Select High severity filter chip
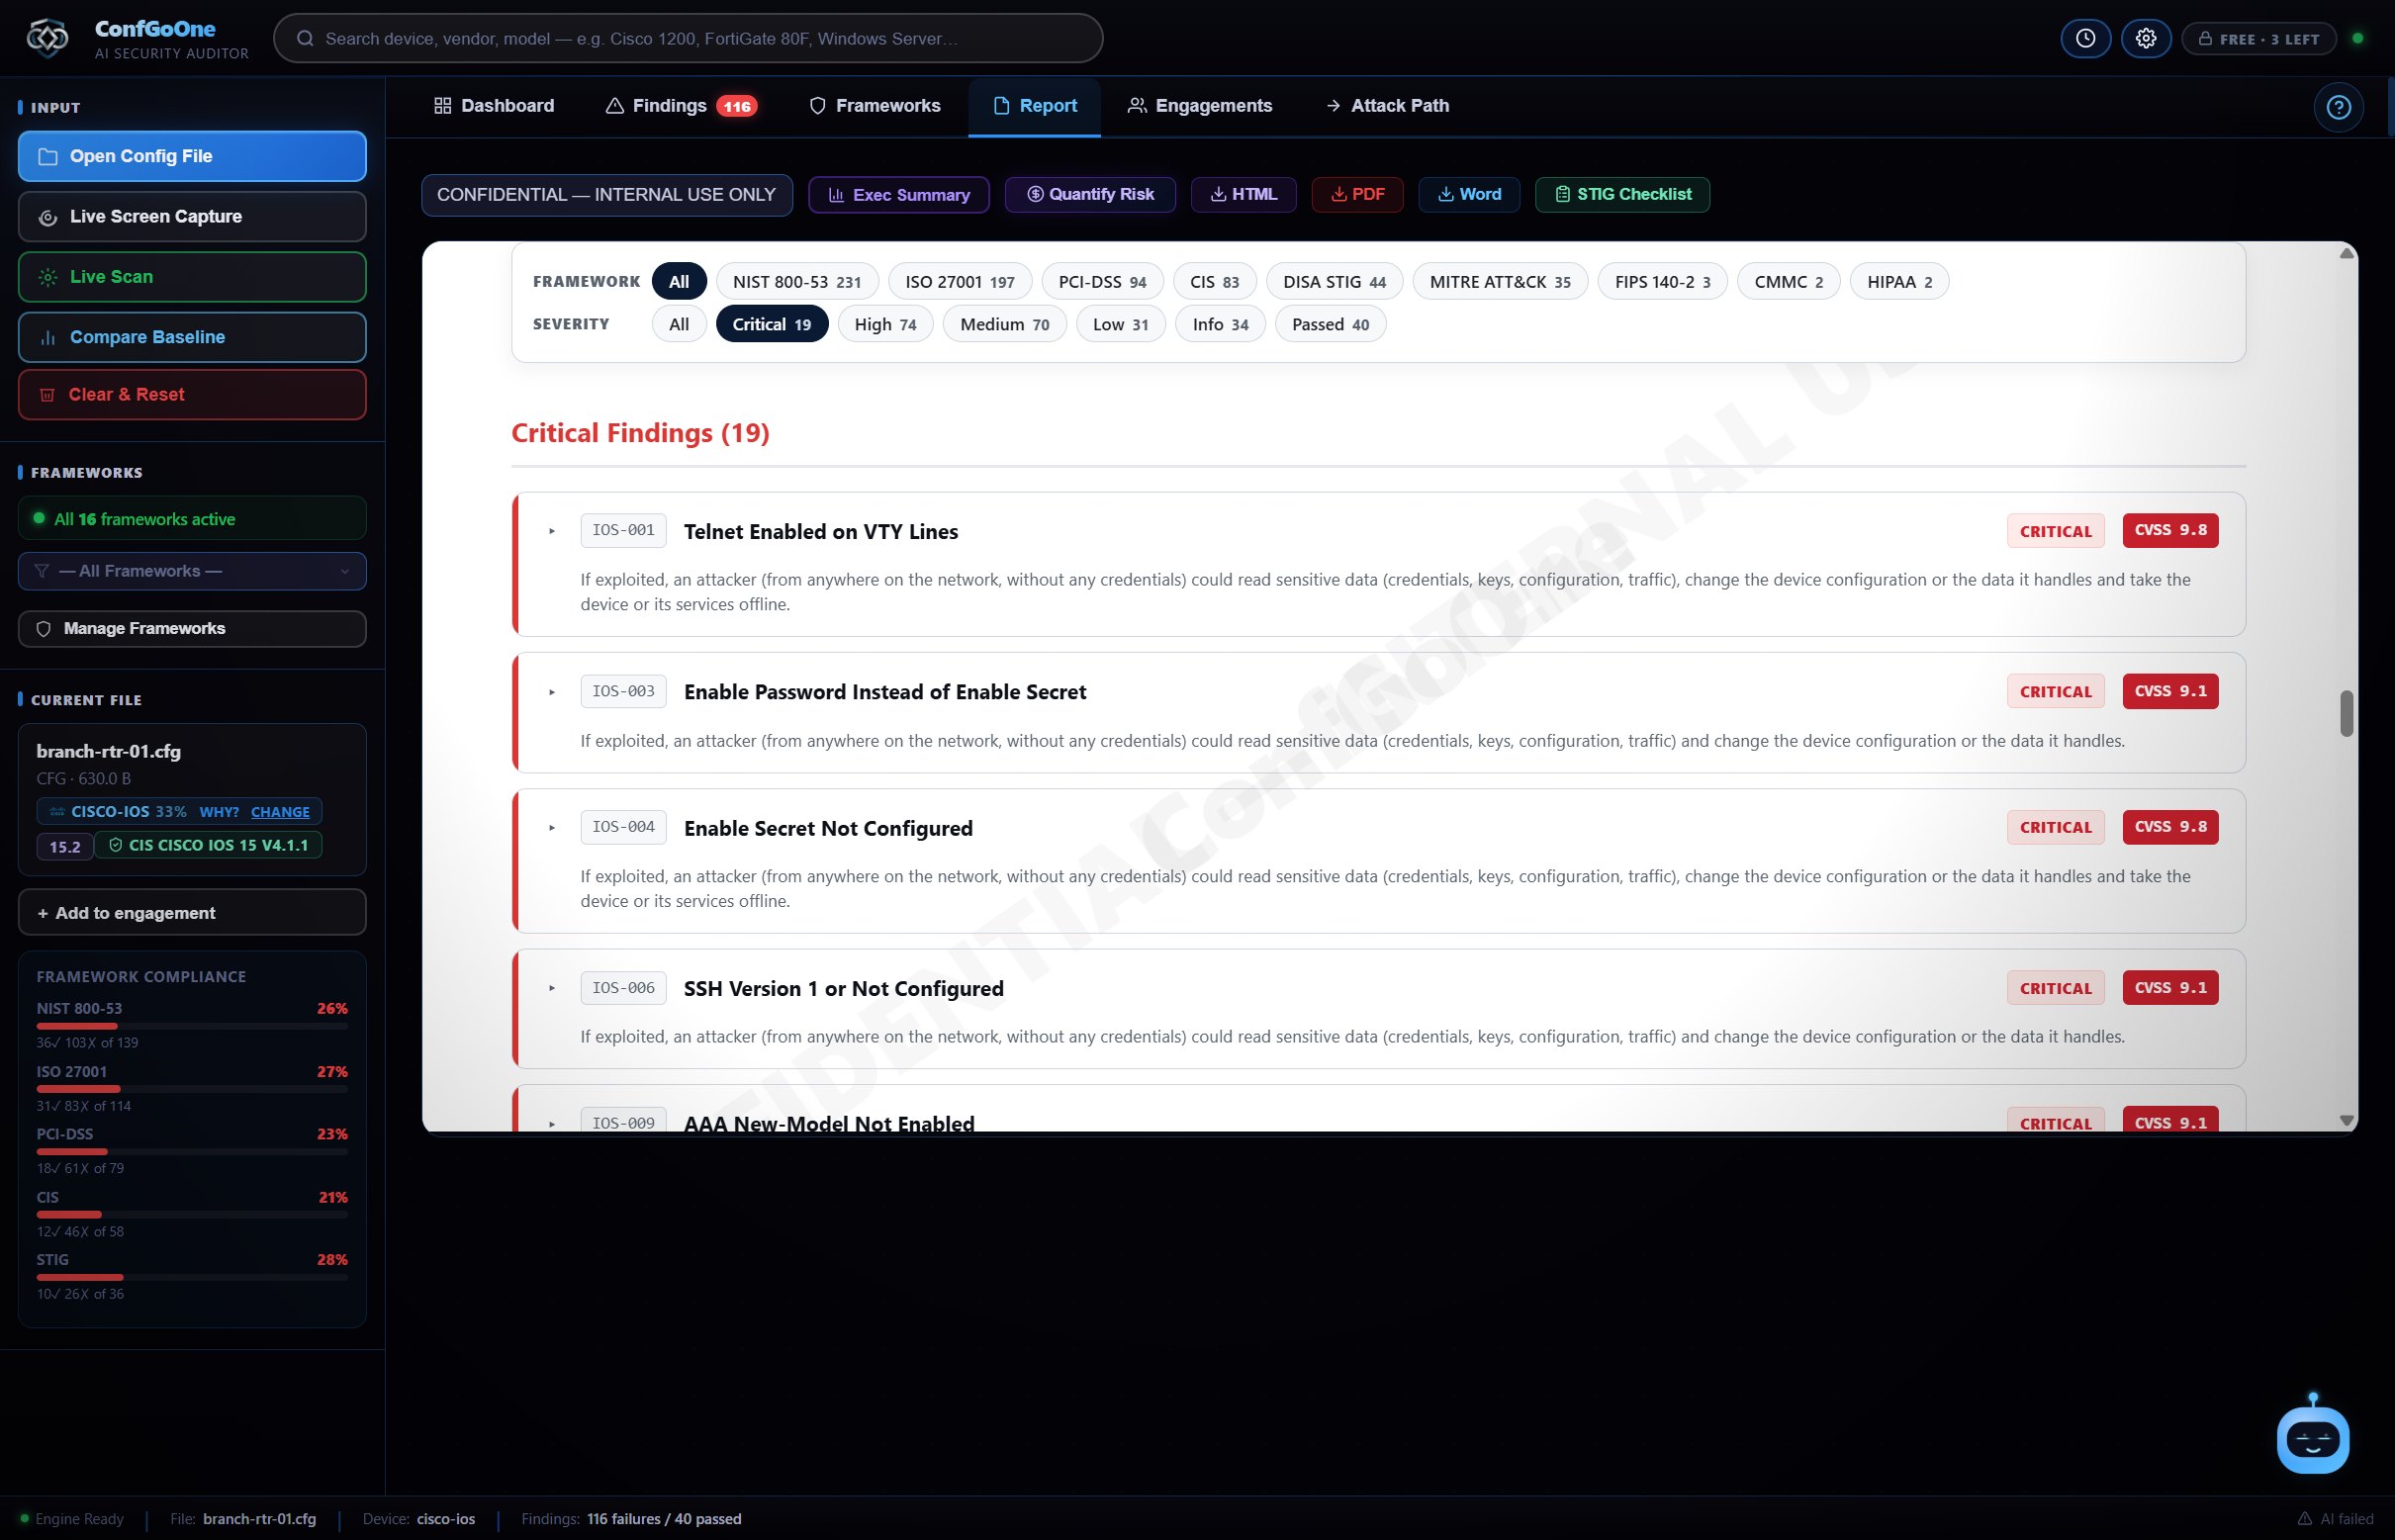The image size is (2395, 1540). tap(885, 324)
